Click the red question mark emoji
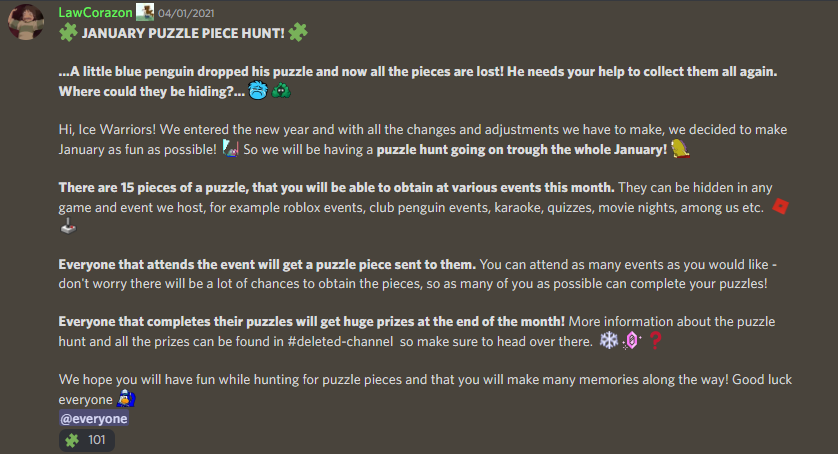The height and width of the screenshot is (454, 838). (656, 341)
